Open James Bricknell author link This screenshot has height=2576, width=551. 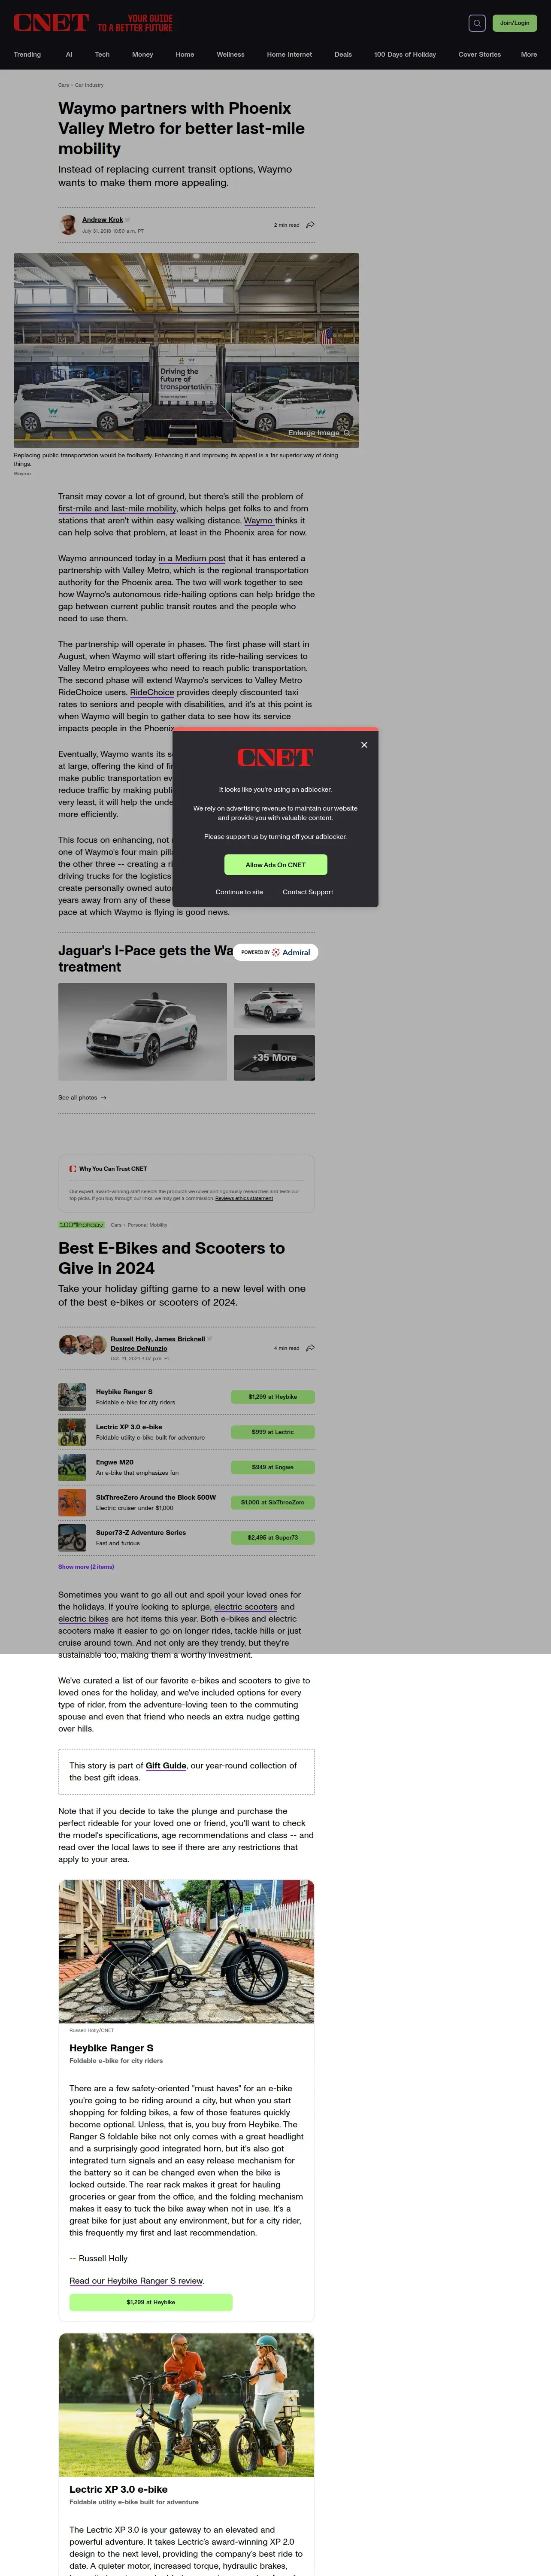[180, 1339]
